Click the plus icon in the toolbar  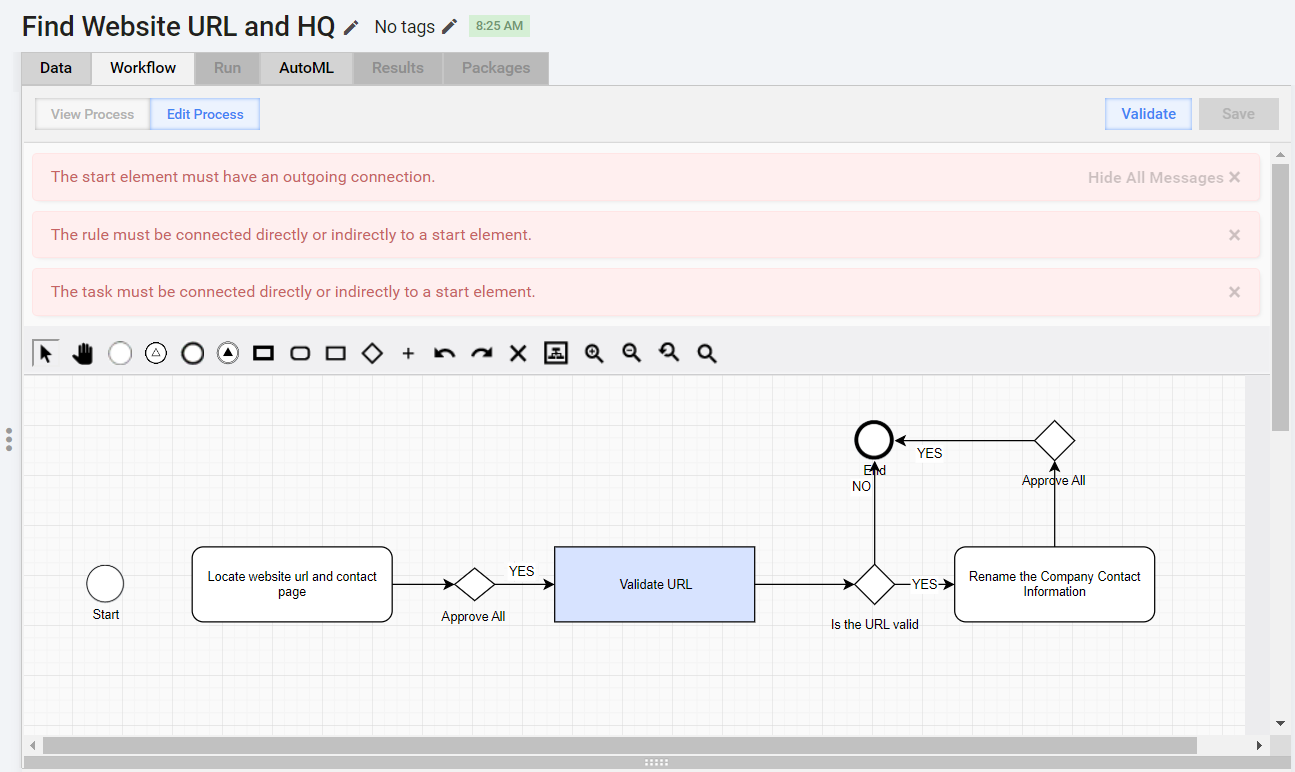(408, 353)
